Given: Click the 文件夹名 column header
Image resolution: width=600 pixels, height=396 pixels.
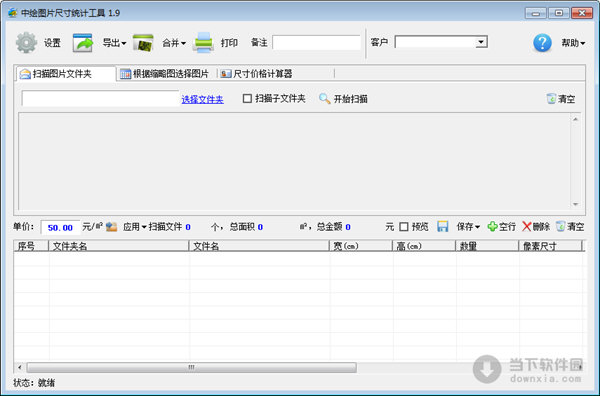Looking at the screenshot, I should 119,246.
